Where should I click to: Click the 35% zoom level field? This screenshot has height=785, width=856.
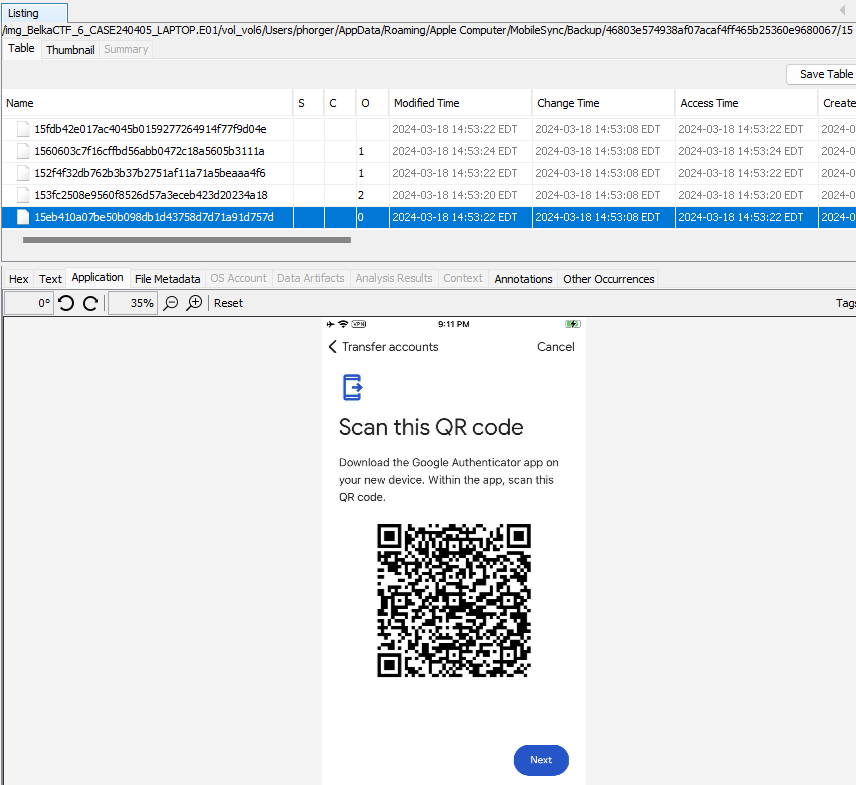(133, 303)
